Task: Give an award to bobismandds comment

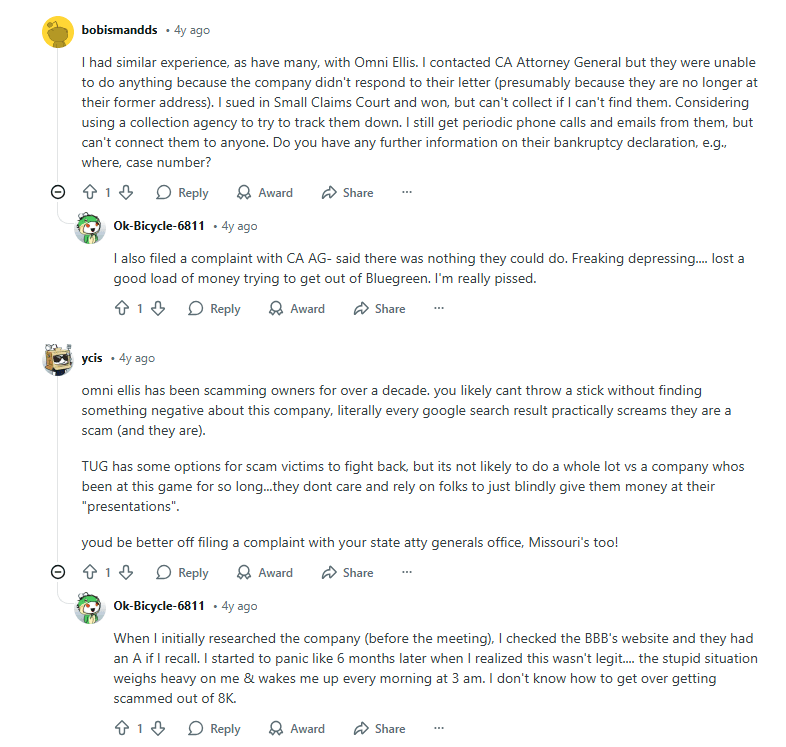Action: pos(265,193)
